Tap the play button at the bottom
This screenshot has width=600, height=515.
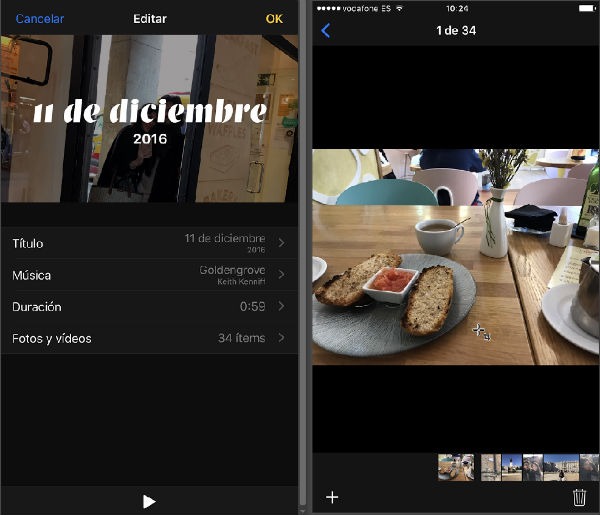149,502
